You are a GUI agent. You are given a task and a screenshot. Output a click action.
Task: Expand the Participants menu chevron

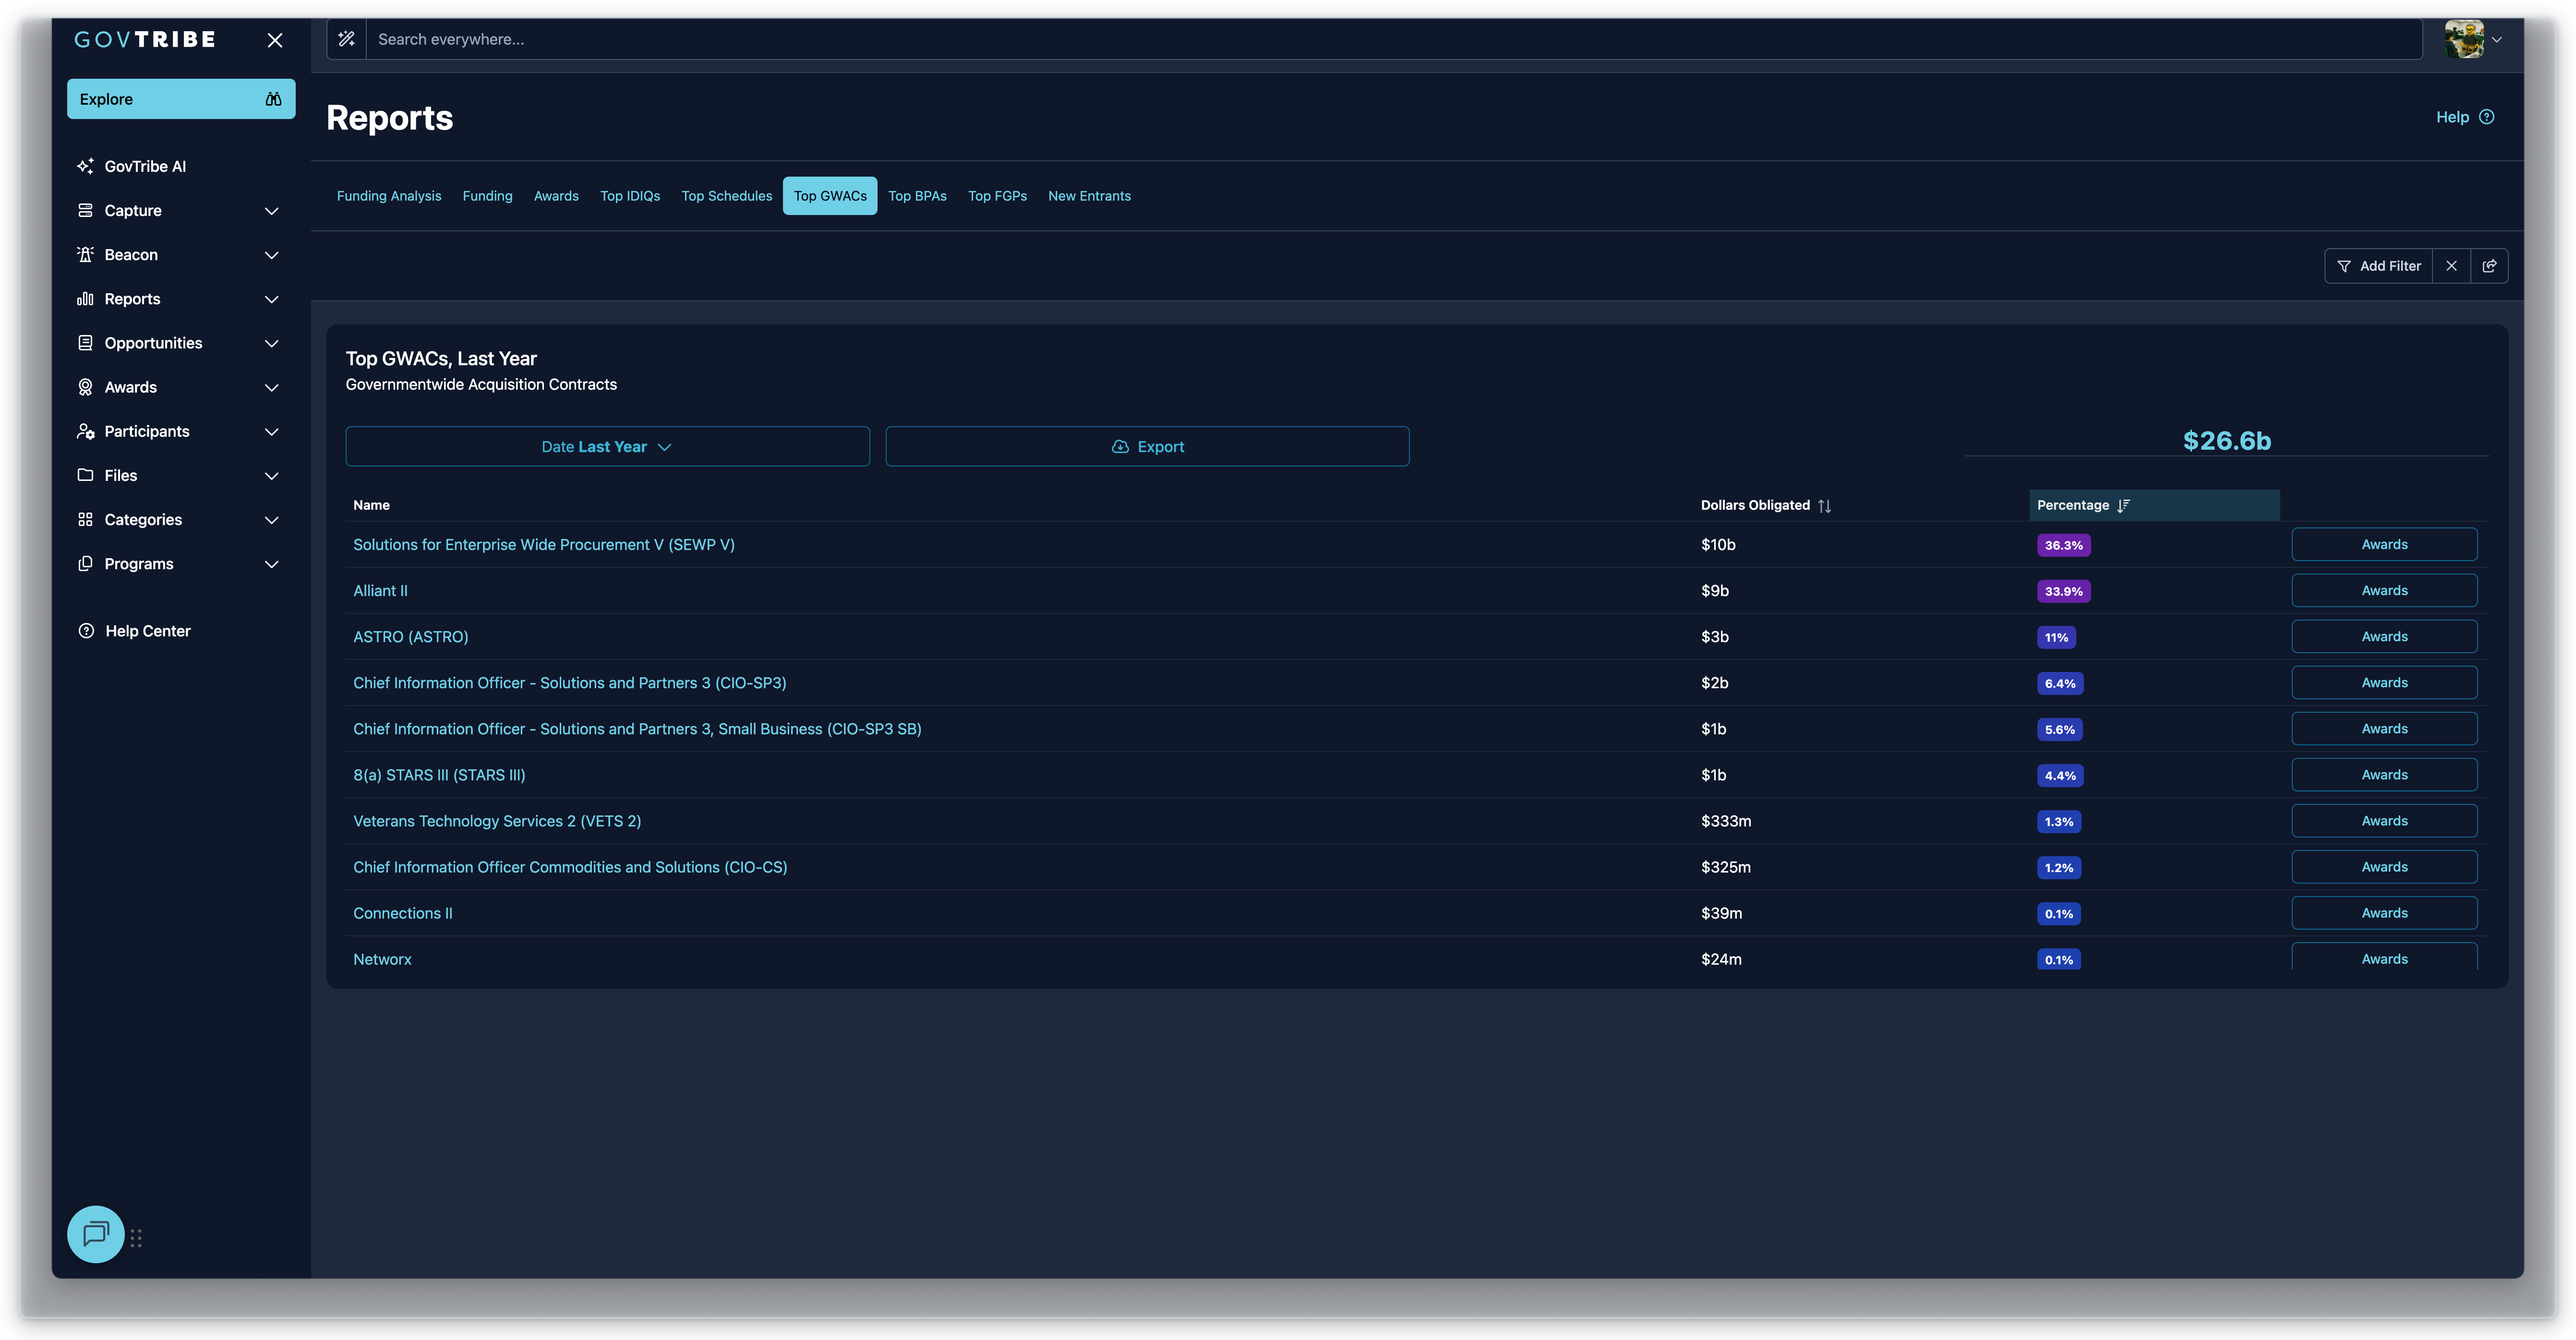point(271,432)
